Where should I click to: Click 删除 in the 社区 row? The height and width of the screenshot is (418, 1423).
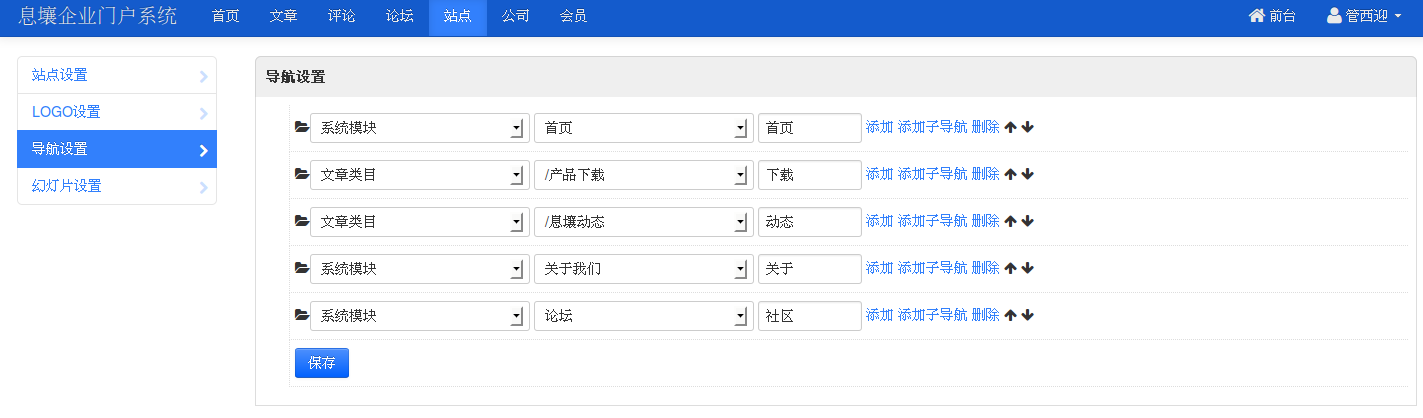985,315
